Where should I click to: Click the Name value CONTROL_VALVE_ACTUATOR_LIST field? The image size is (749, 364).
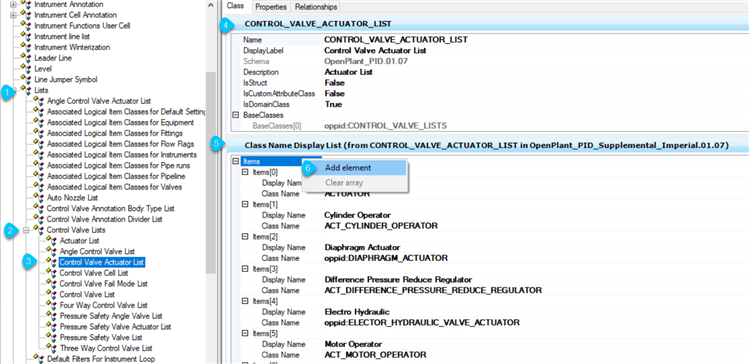(396, 40)
